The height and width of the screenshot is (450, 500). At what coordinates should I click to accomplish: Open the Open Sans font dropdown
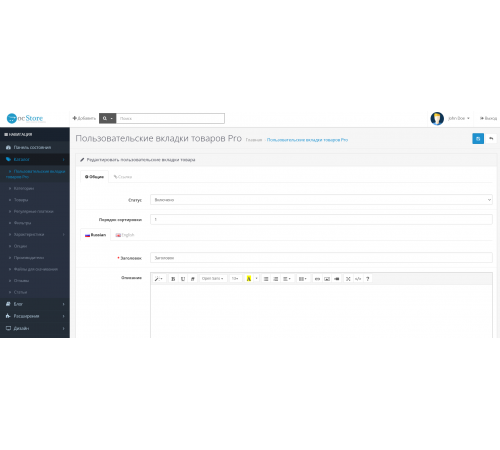[x=213, y=279]
